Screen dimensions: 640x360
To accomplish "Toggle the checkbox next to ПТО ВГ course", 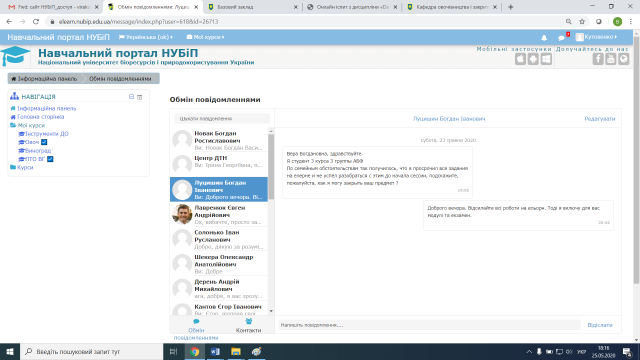I will click(50, 159).
